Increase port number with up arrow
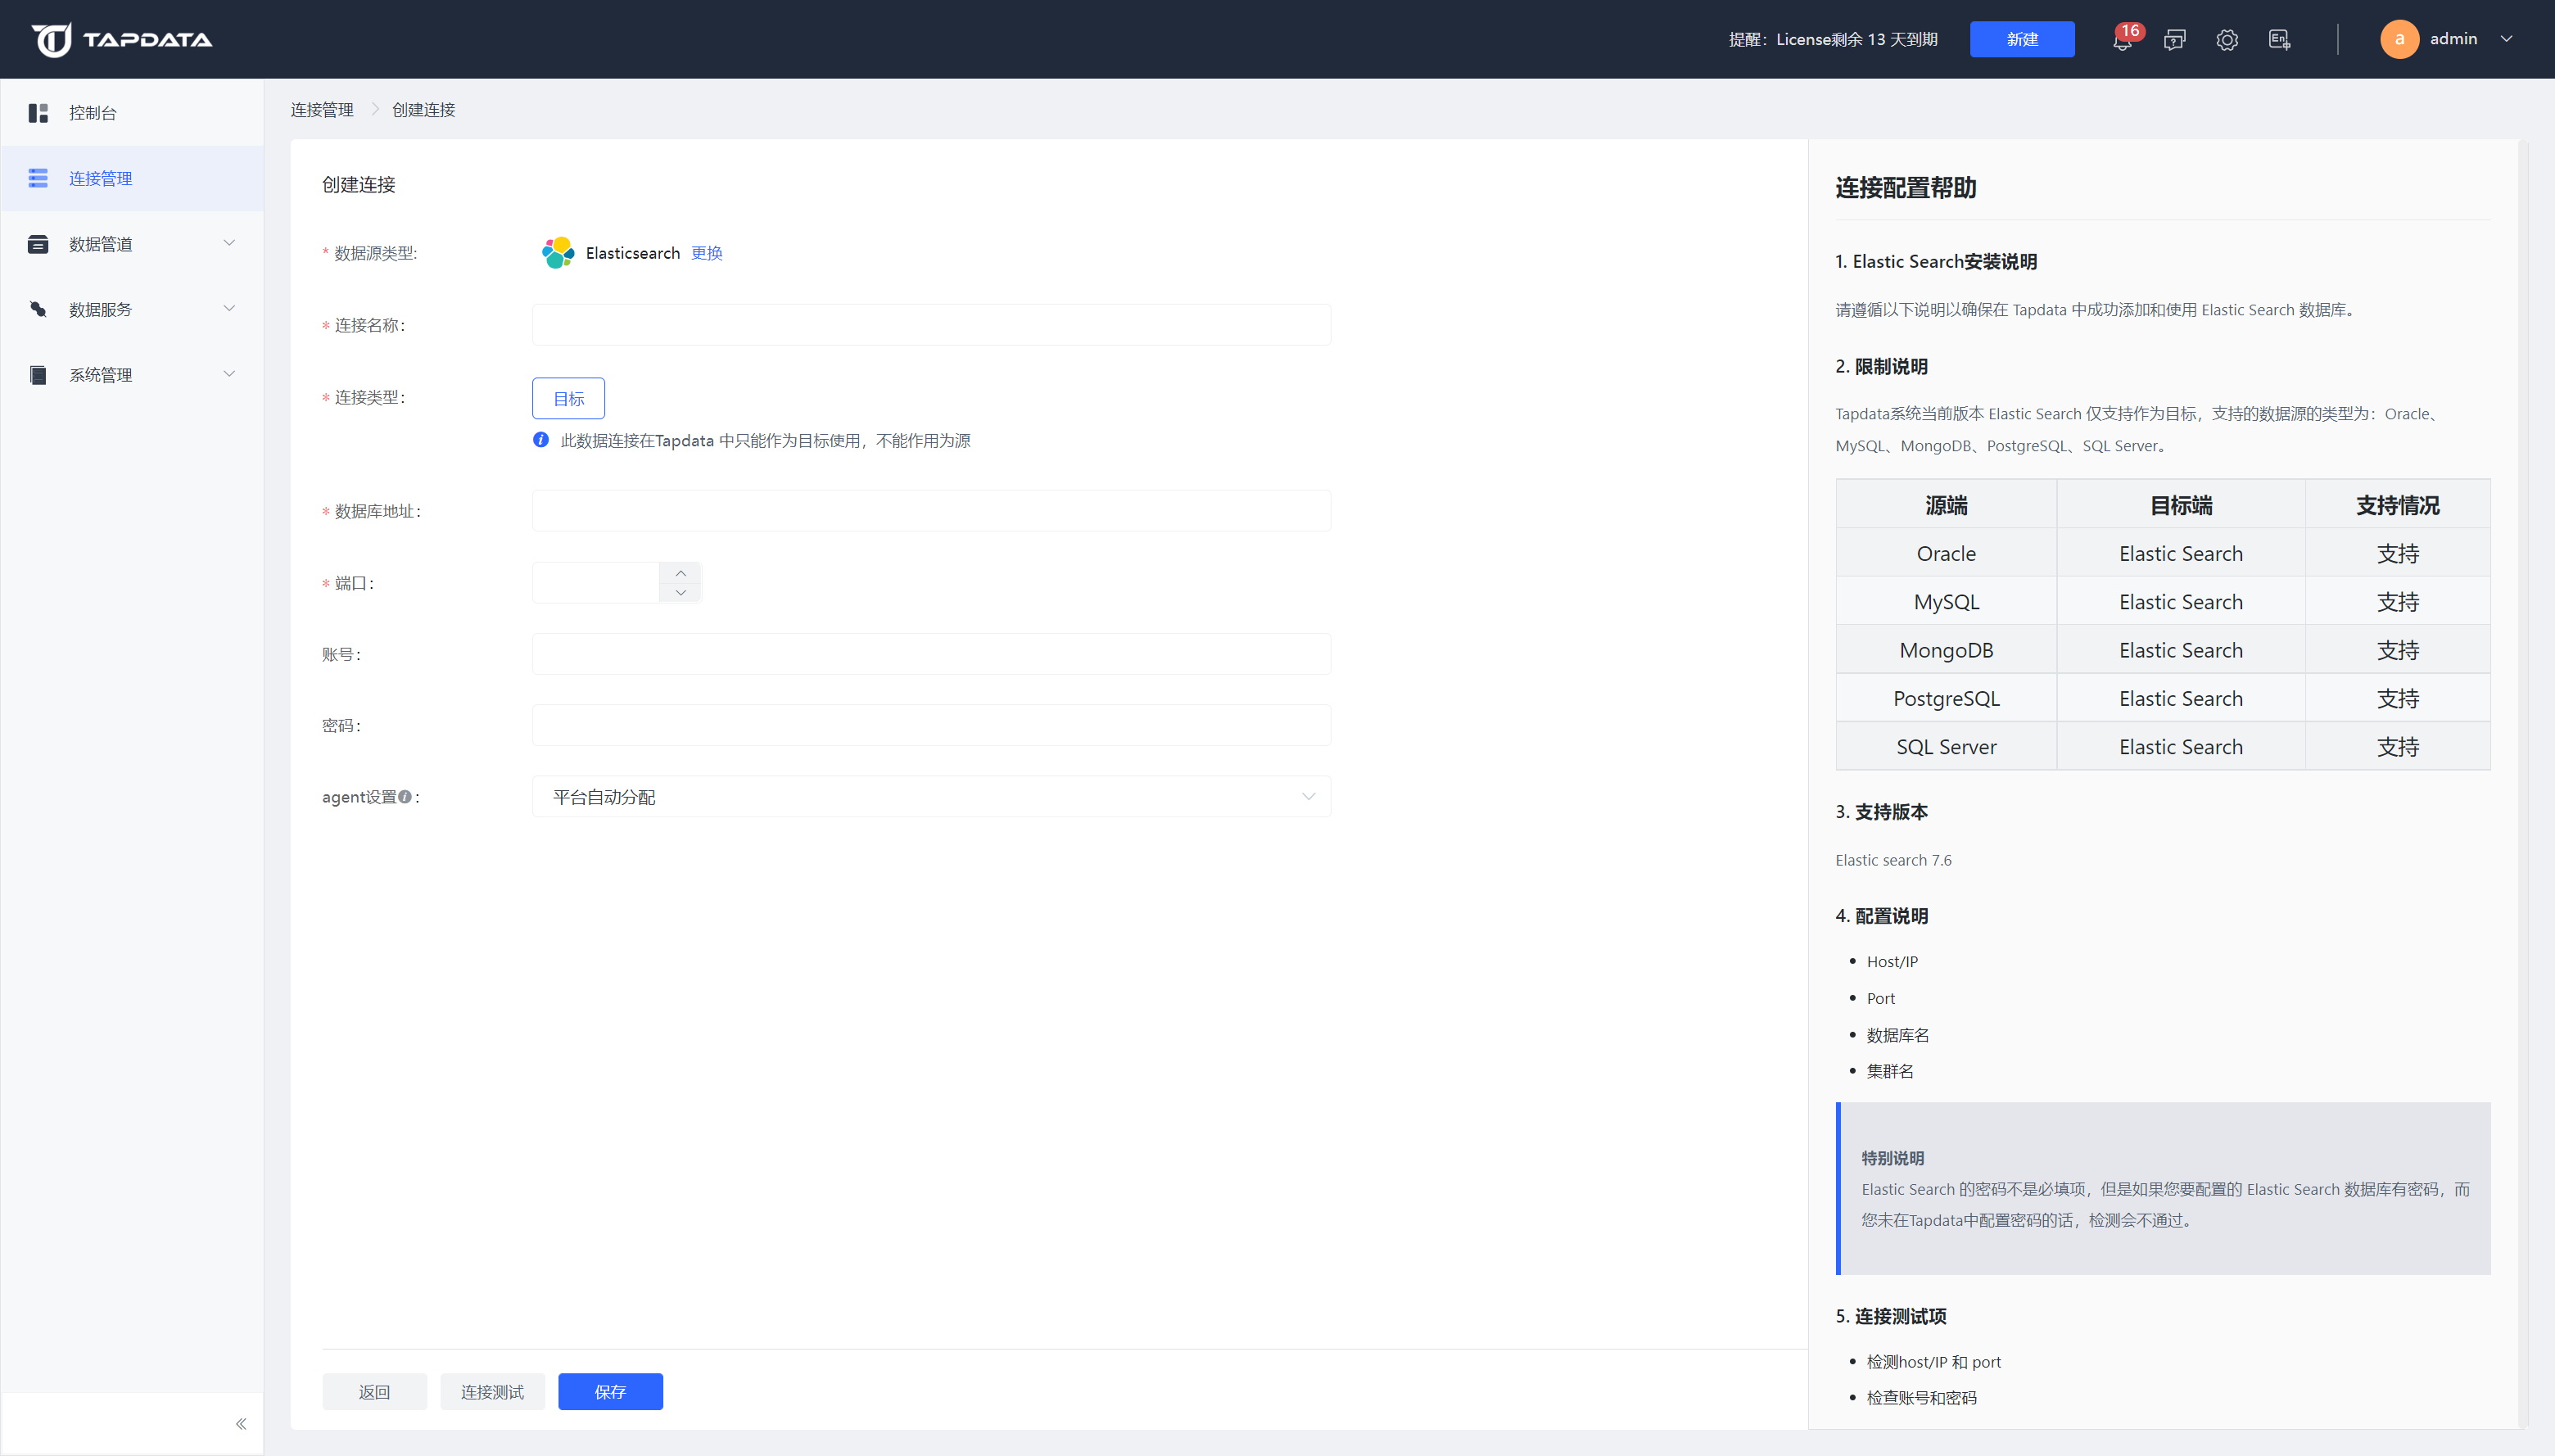Viewport: 2555px width, 1456px height. tap(681, 573)
